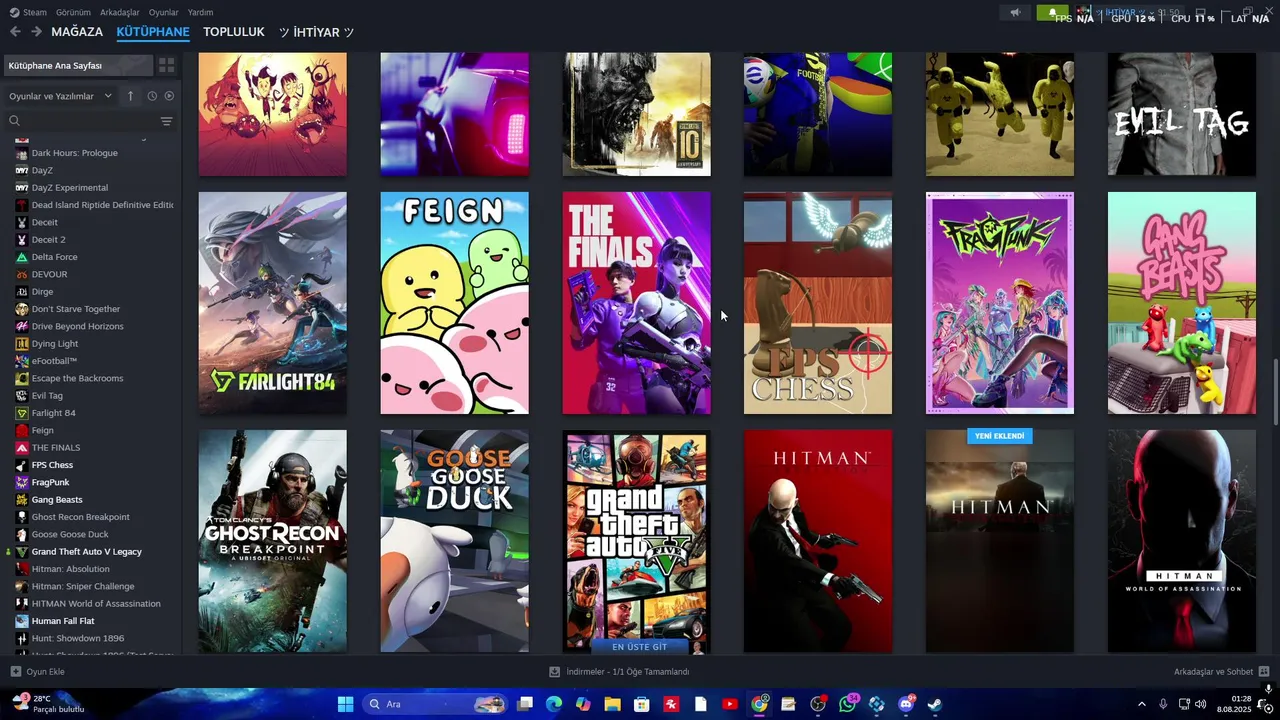Open the weather widget showing 28°C
Image resolution: width=1280 pixels, height=720 pixels.
pyautogui.click(x=48, y=704)
